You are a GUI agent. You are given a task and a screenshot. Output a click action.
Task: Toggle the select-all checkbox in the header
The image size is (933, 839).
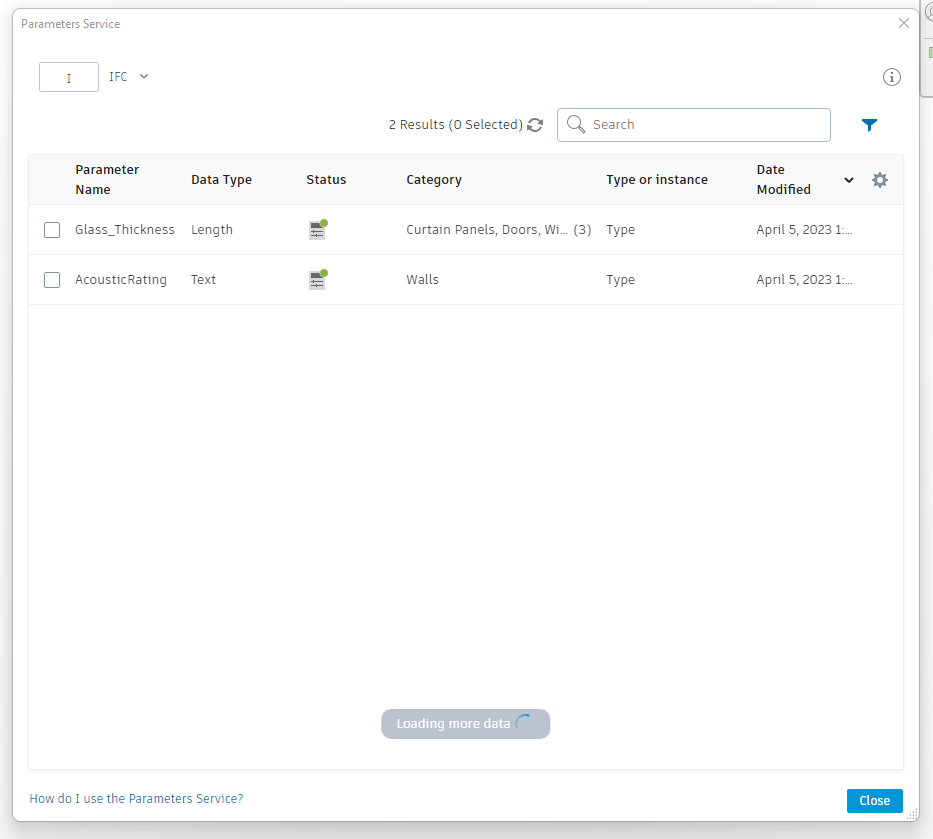pos(52,180)
